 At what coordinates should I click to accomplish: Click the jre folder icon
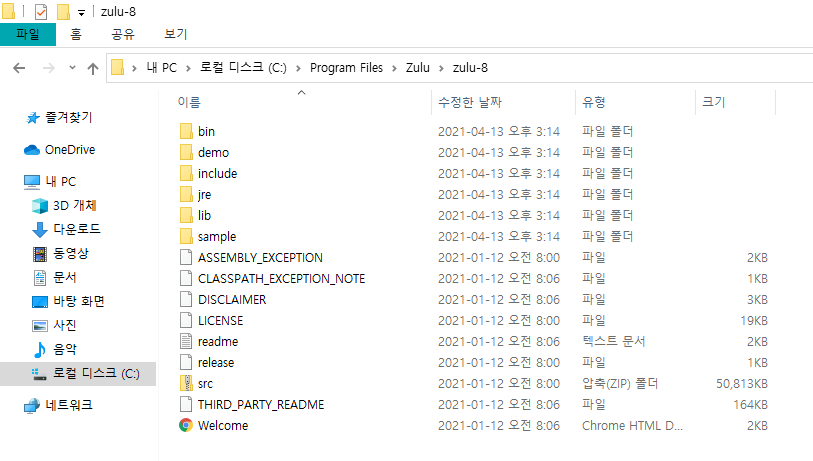tap(186, 194)
